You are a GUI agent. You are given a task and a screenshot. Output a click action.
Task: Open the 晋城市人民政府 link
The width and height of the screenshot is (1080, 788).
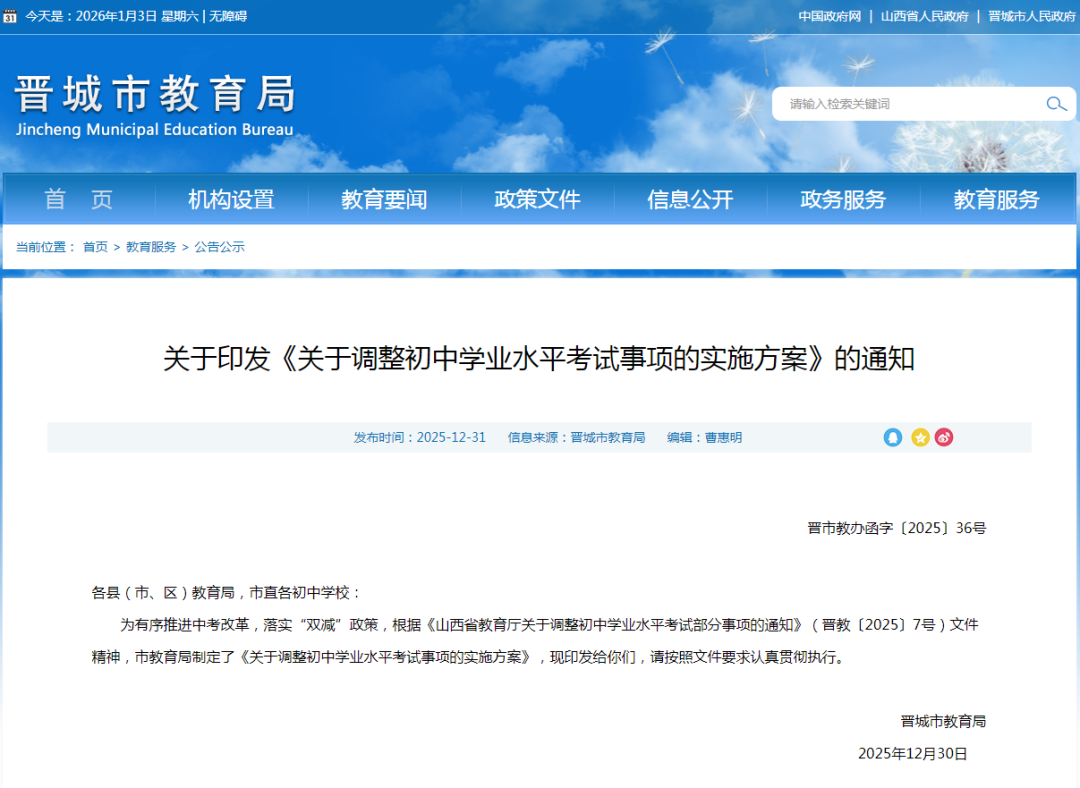pos(1032,16)
